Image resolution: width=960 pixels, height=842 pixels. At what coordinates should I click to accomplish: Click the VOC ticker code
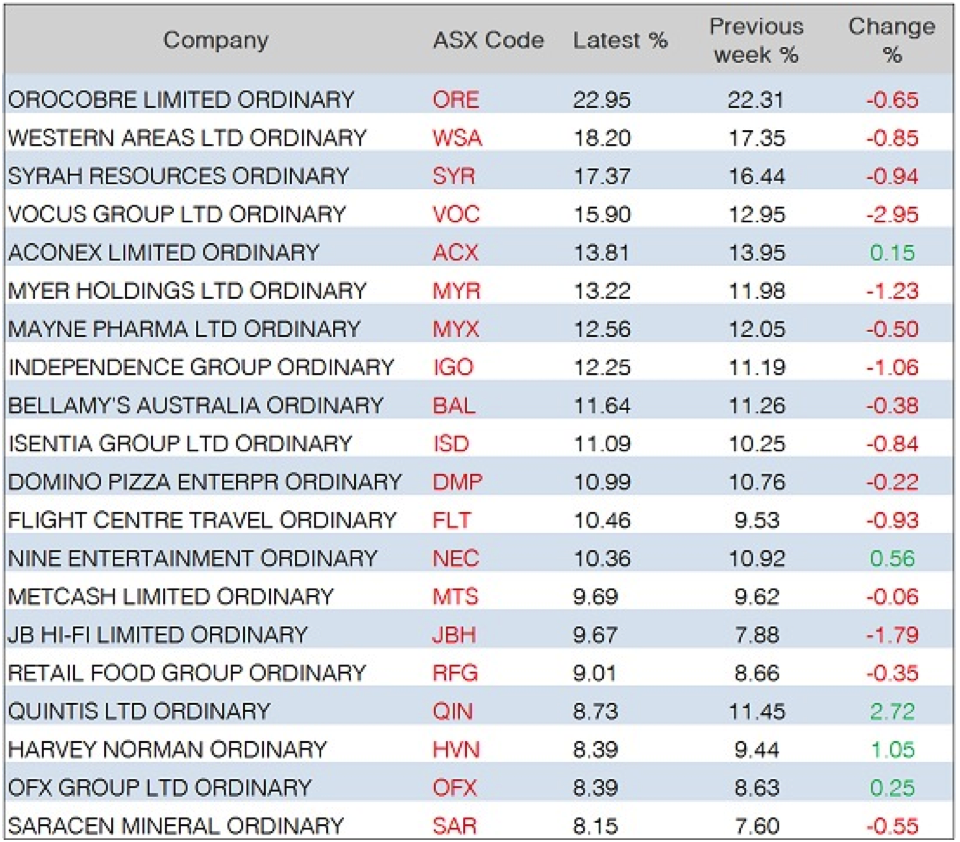pos(456,214)
